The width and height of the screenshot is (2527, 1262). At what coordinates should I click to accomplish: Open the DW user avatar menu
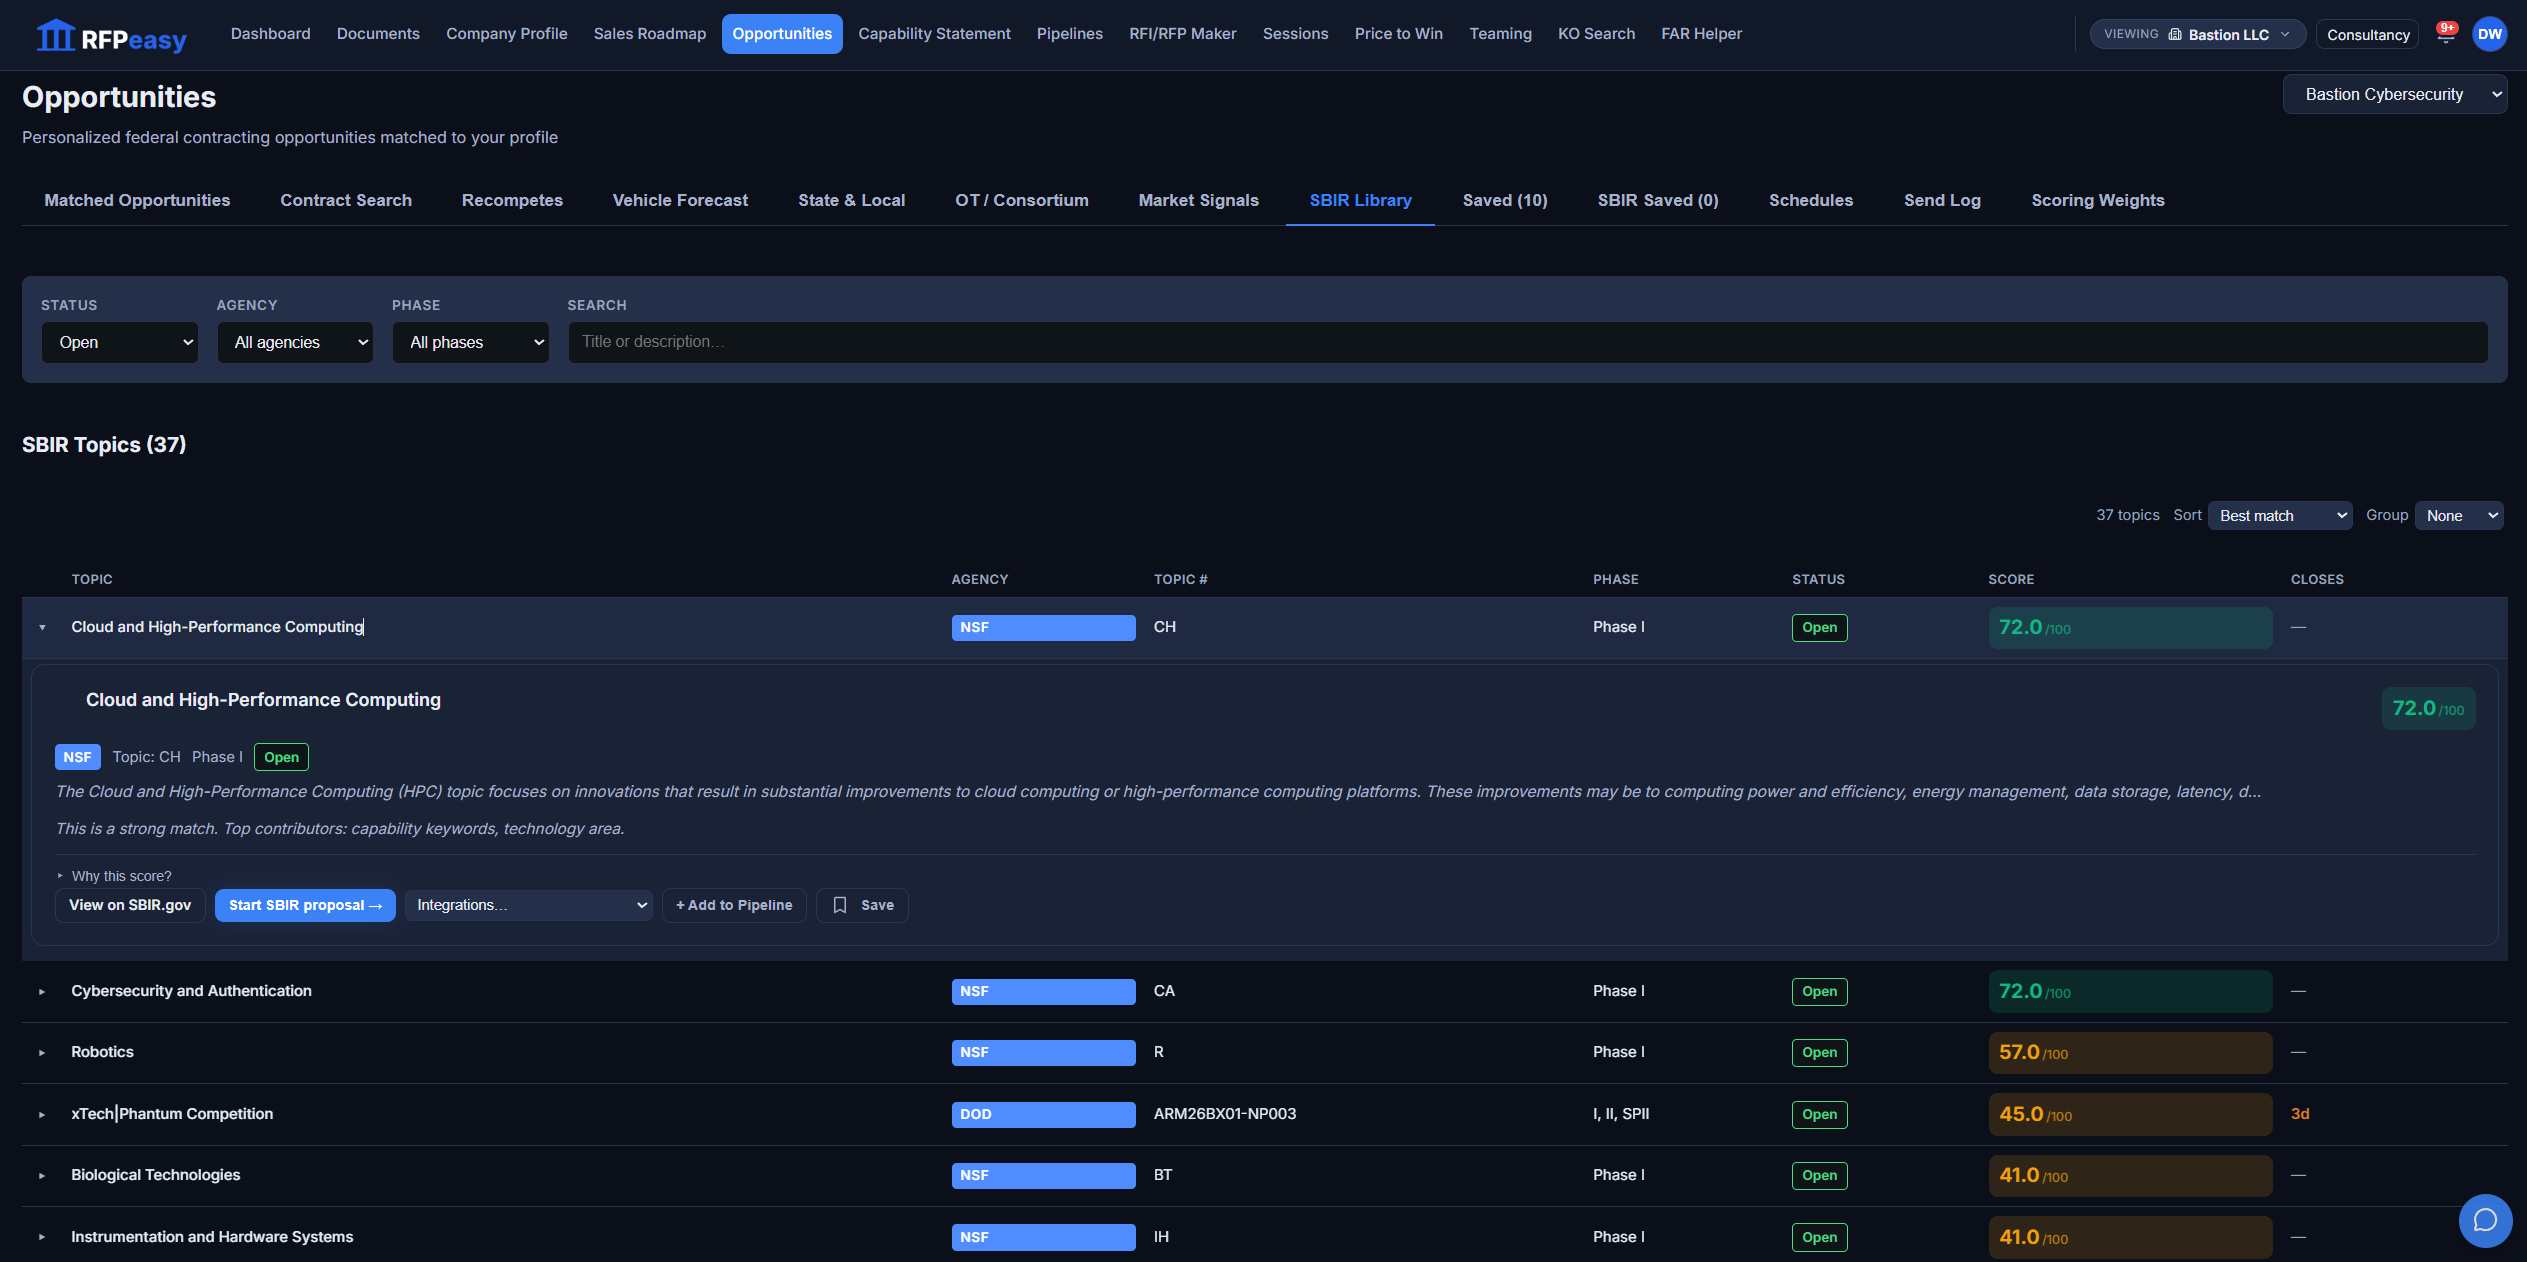[2489, 34]
